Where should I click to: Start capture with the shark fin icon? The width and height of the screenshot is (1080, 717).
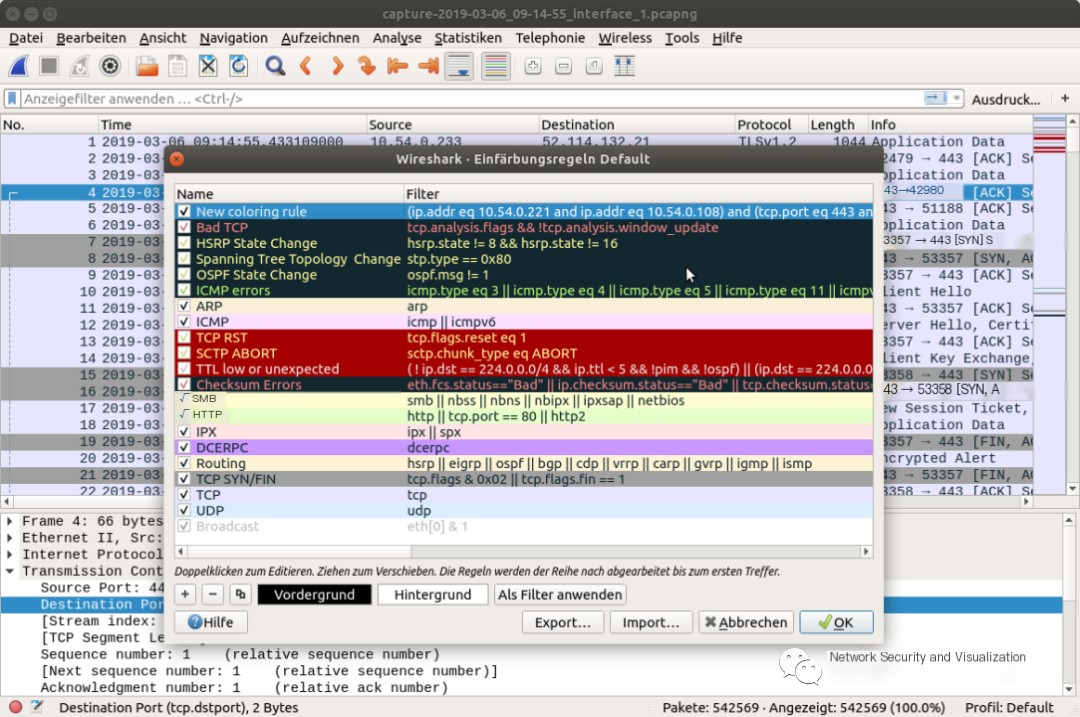pyautogui.click(x=19, y=66)
